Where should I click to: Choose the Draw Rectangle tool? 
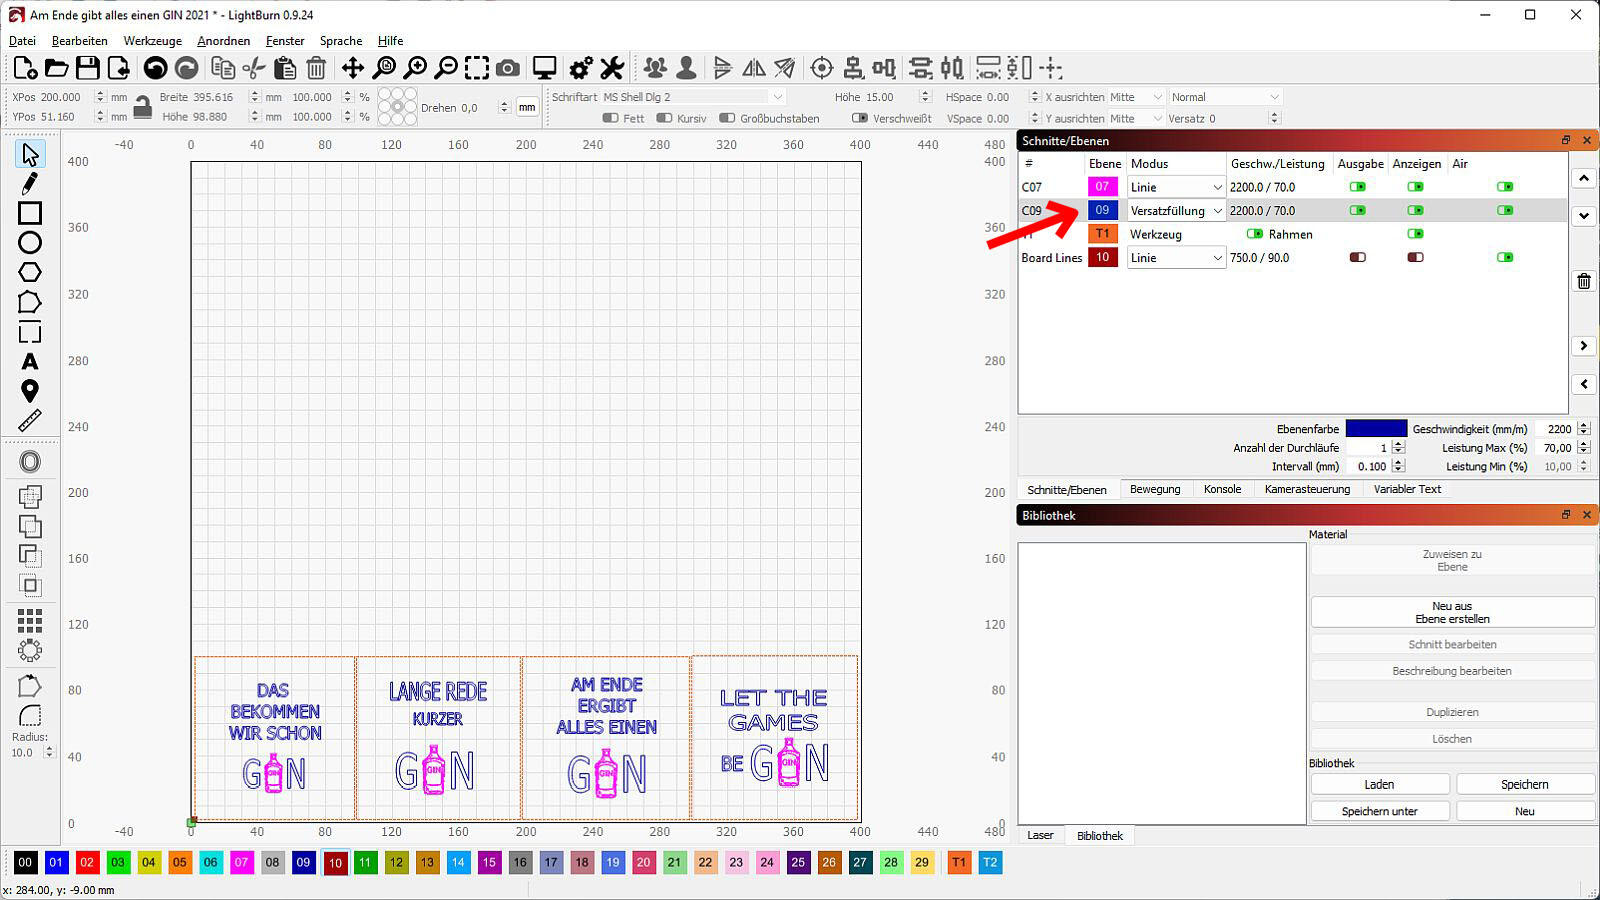pyautogui.click(x=30, y=213)
